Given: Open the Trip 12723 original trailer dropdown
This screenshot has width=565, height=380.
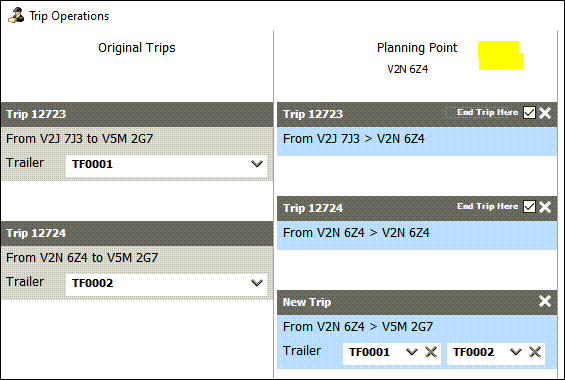Looking at the screenshot, I should pos(257,164).
